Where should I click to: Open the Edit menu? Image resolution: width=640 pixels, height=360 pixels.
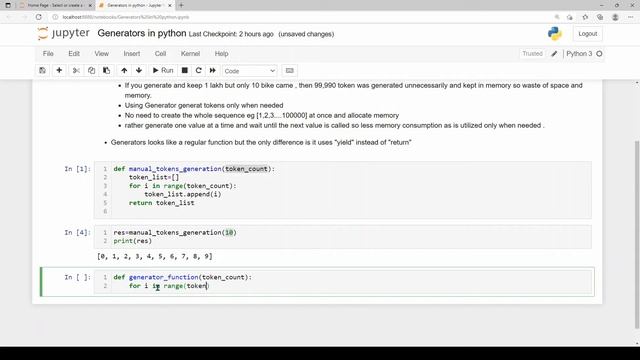74,53
